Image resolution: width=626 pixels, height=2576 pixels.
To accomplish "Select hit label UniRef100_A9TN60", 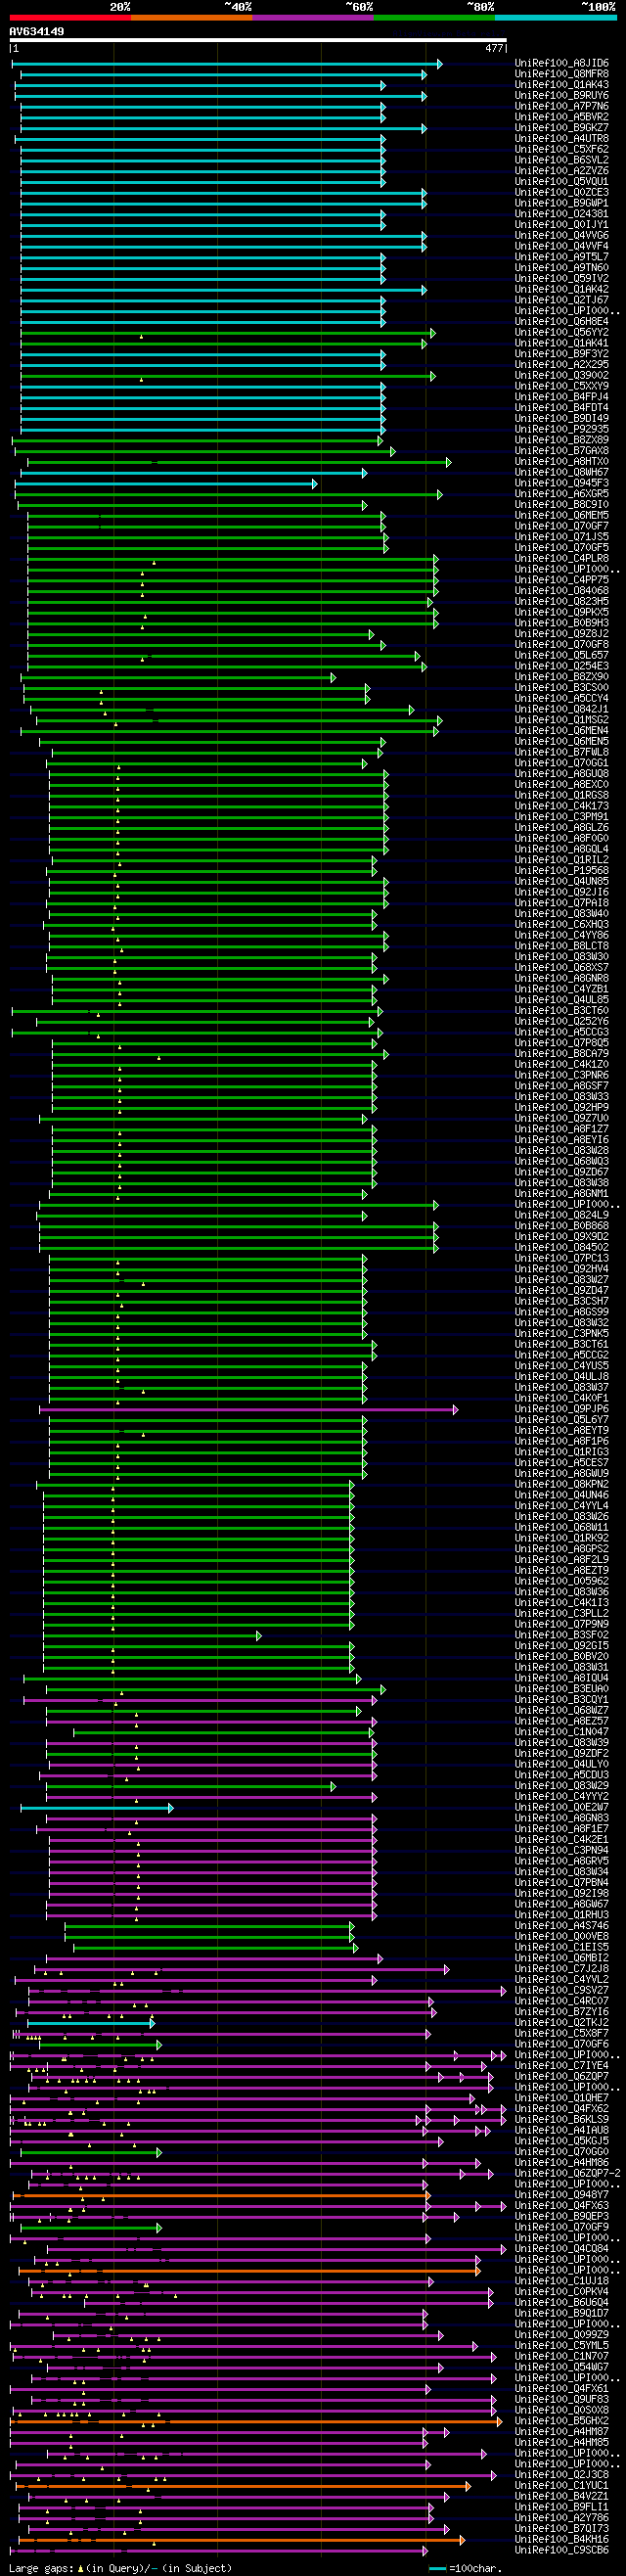I will [x=561, y=268].
